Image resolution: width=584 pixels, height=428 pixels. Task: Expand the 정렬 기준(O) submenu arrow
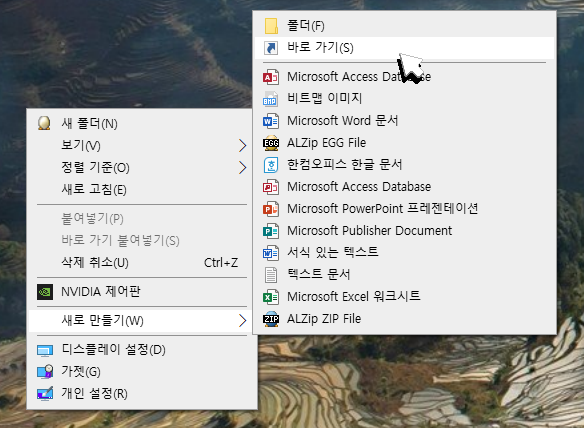click(x=242, y=168)
